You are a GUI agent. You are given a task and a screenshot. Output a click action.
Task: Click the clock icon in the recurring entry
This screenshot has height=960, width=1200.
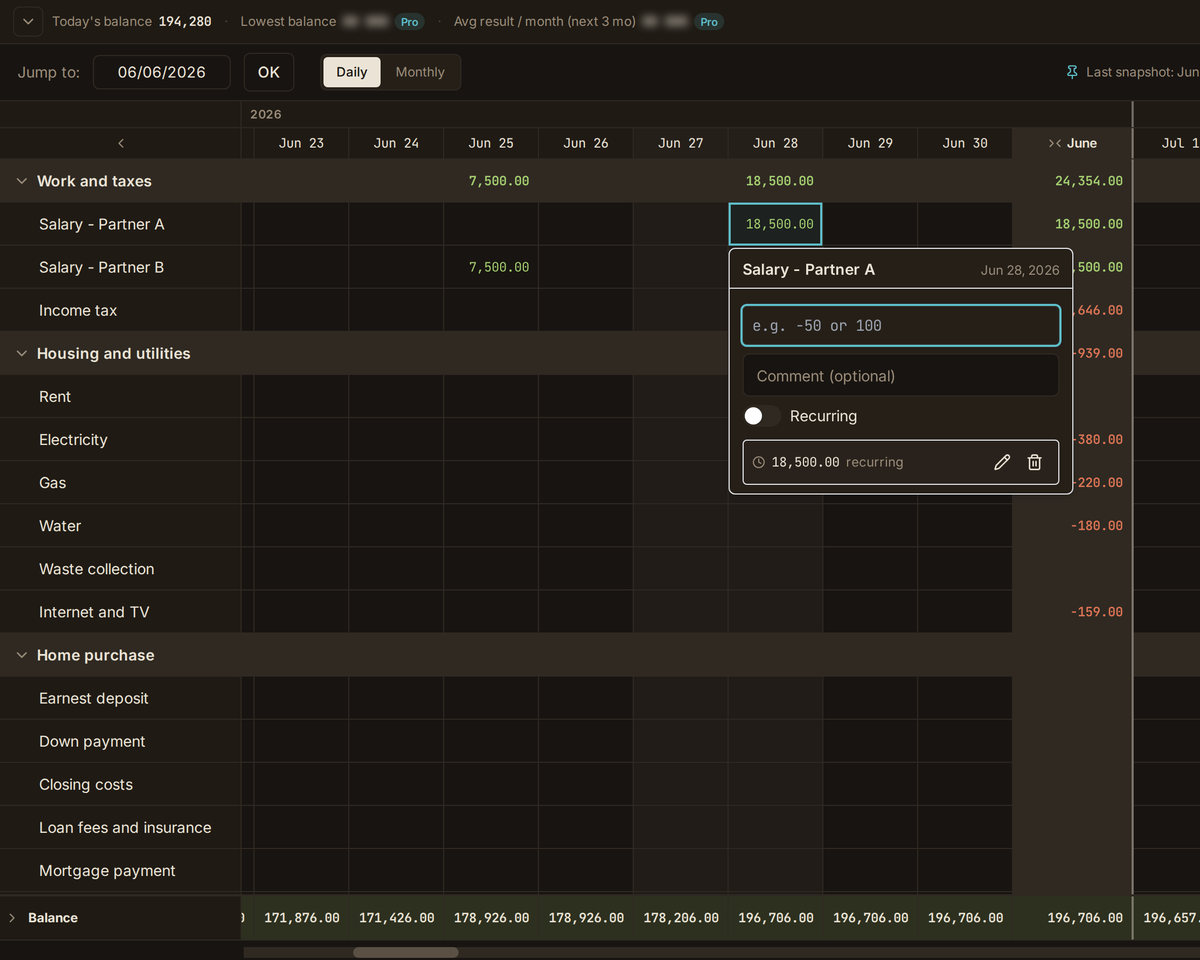click(x=759, y=463)
